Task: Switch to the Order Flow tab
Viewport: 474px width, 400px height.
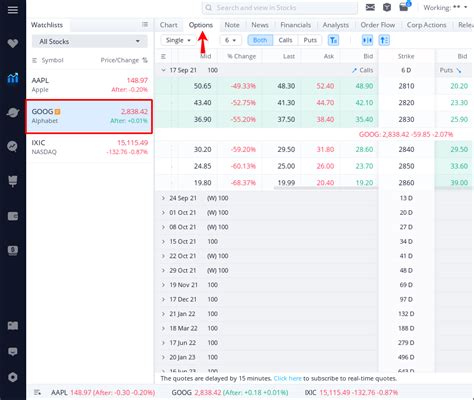Action: (x=378, y=25)
